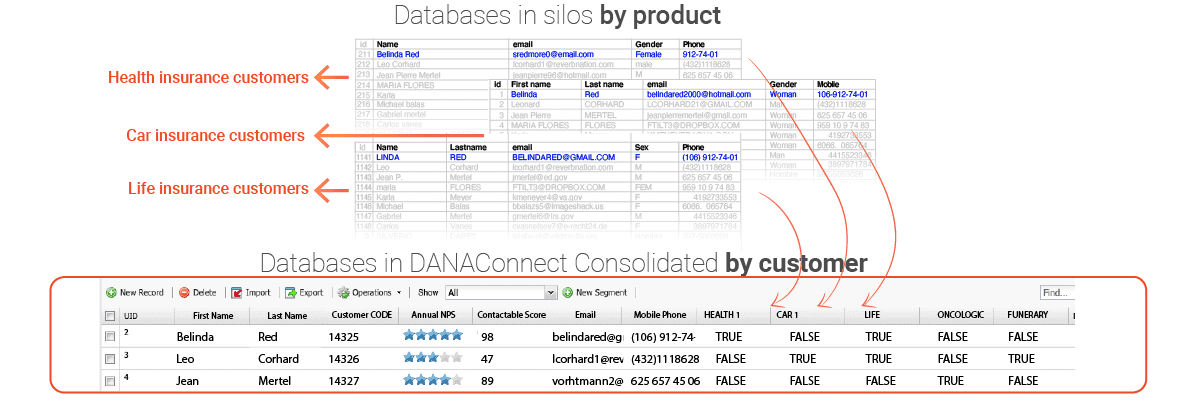Click the email cell lcorhard1@rev
1201x401 pixels.
tap(587, 360)
